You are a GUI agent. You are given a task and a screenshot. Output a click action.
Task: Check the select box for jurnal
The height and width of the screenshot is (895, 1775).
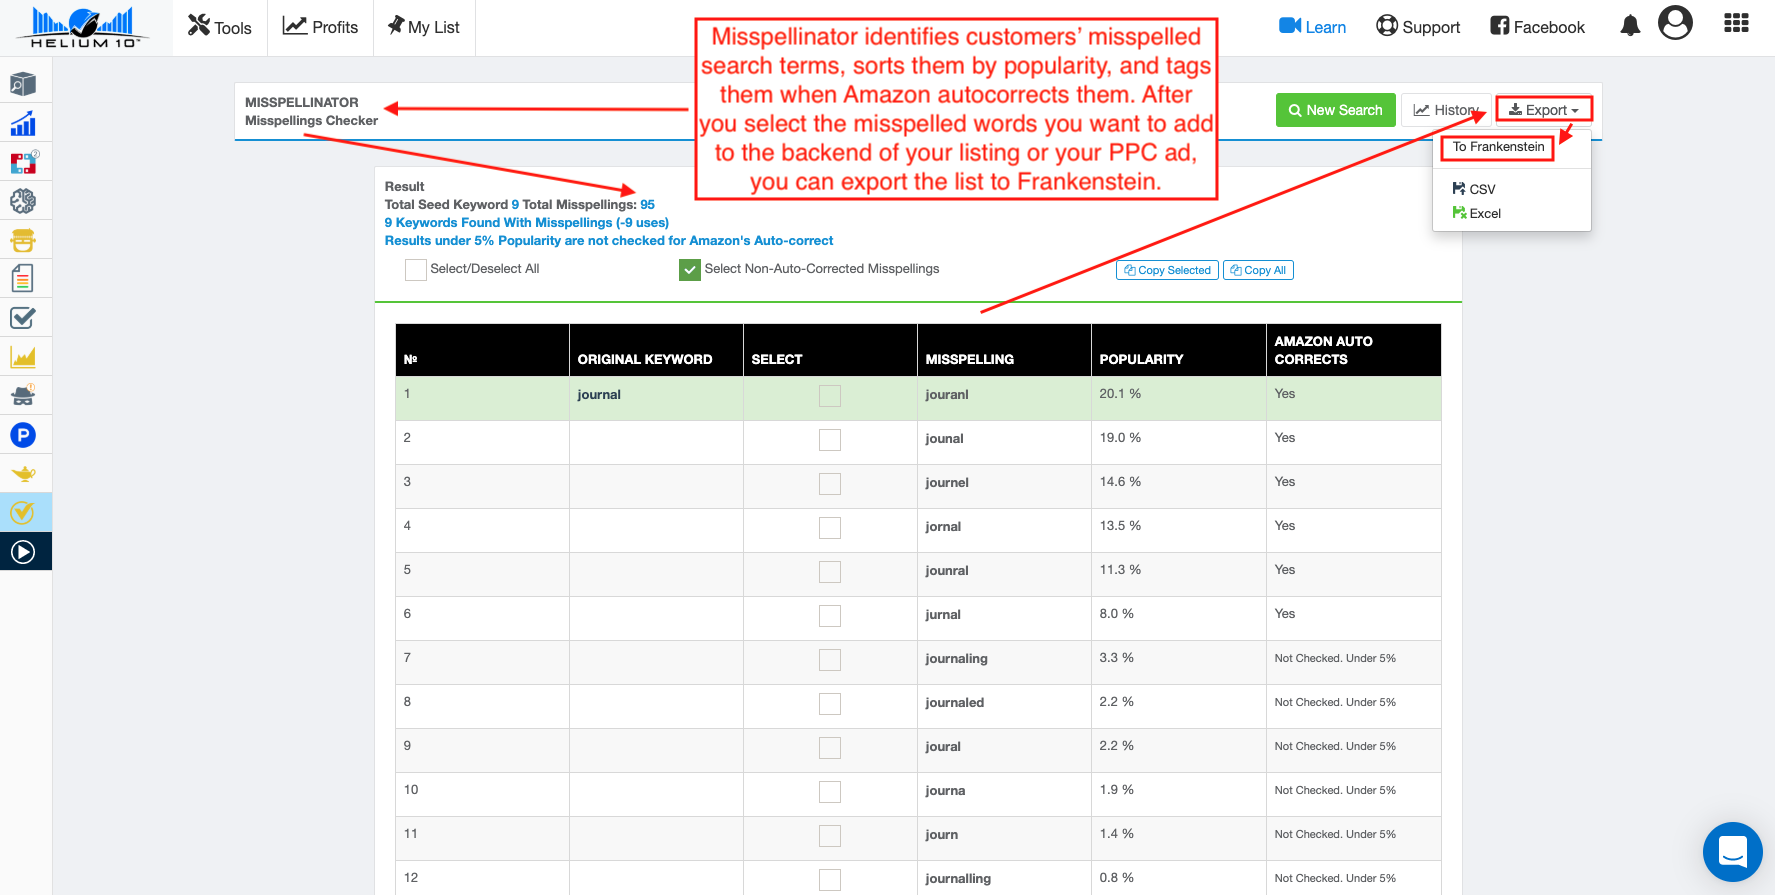pos(830,616)
